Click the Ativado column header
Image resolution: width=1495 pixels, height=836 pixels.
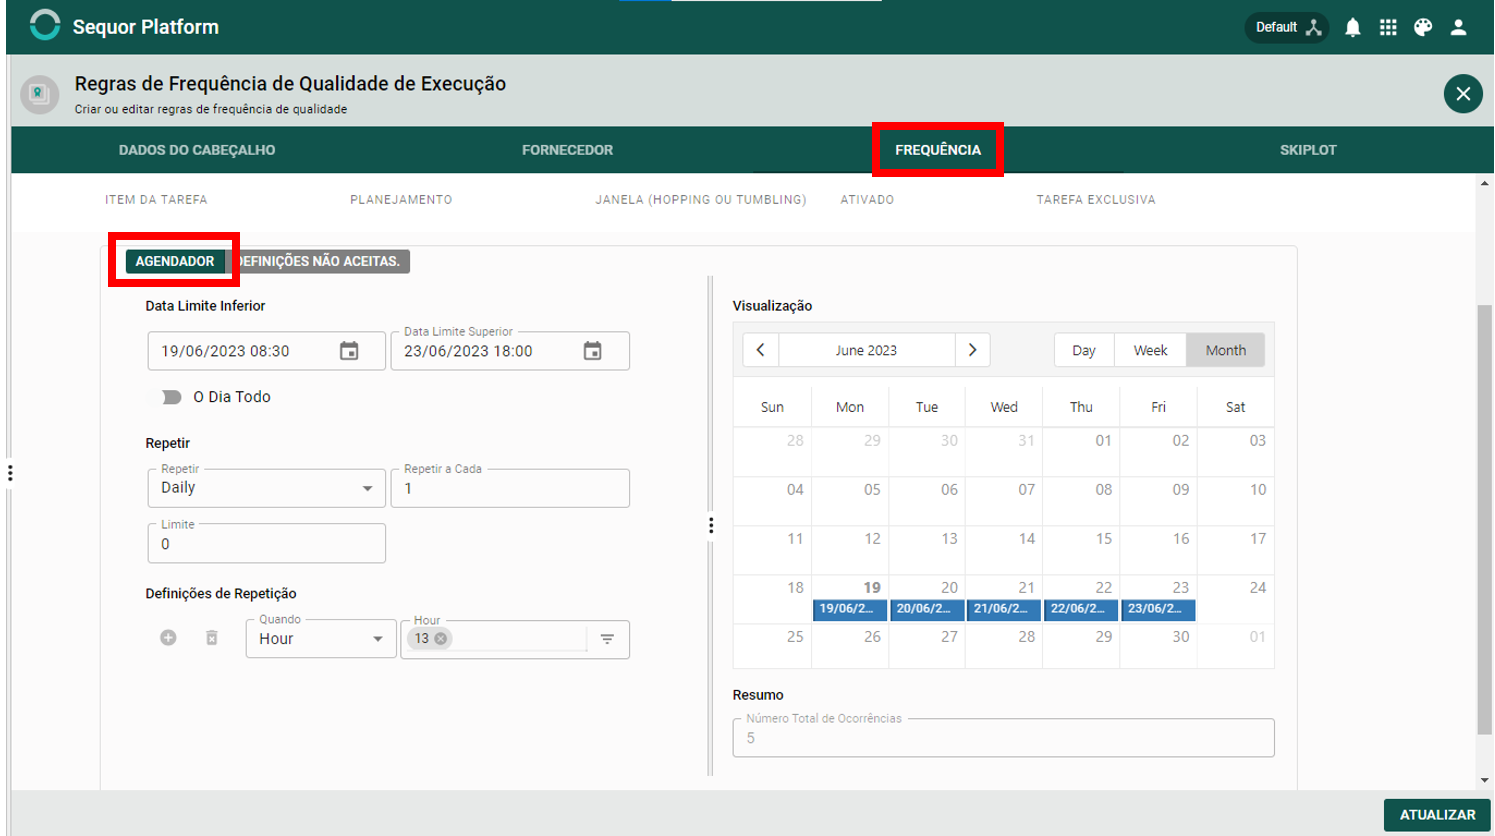(x=867, y=200)
